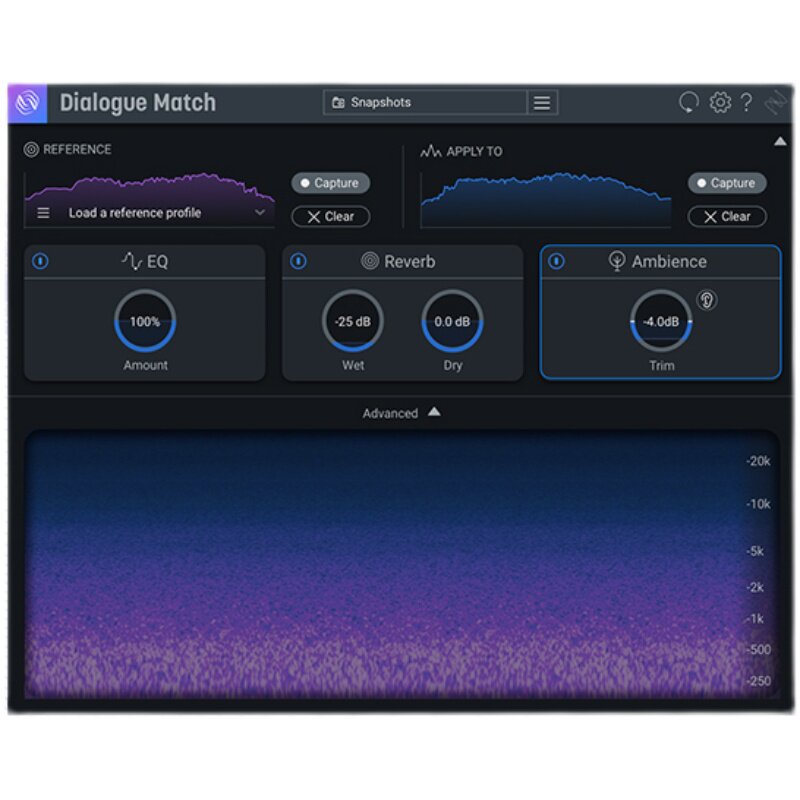Click the -5k frequency label
This screenshot has width=800, height=800.
click(x=755, y=551)
